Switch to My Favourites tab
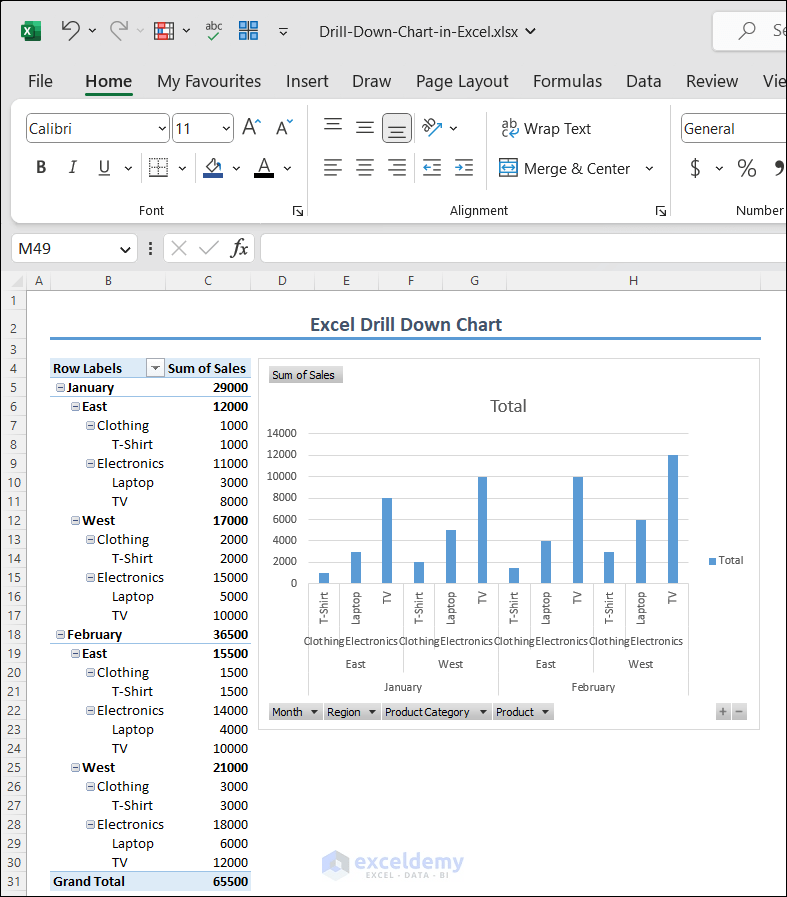This screenshot has height=897, width=787. coord(209,81)
